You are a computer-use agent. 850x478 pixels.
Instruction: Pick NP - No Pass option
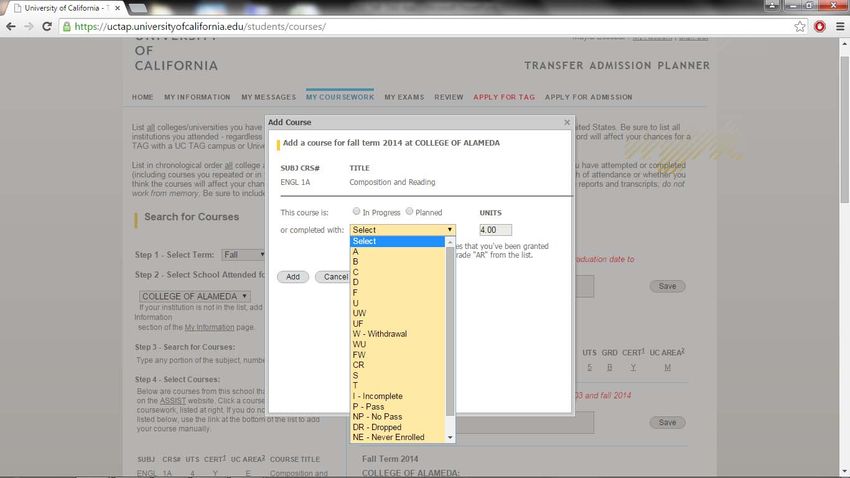pos(397,417)
